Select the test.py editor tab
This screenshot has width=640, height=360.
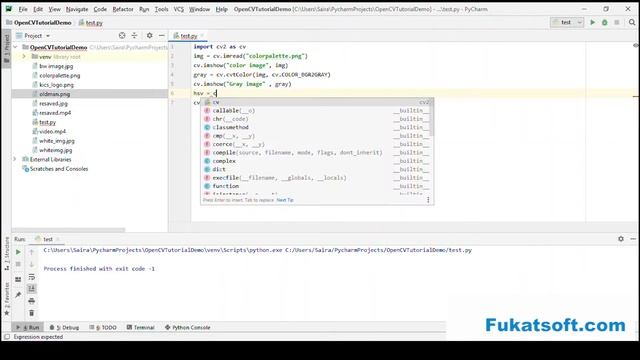(189, 36)
